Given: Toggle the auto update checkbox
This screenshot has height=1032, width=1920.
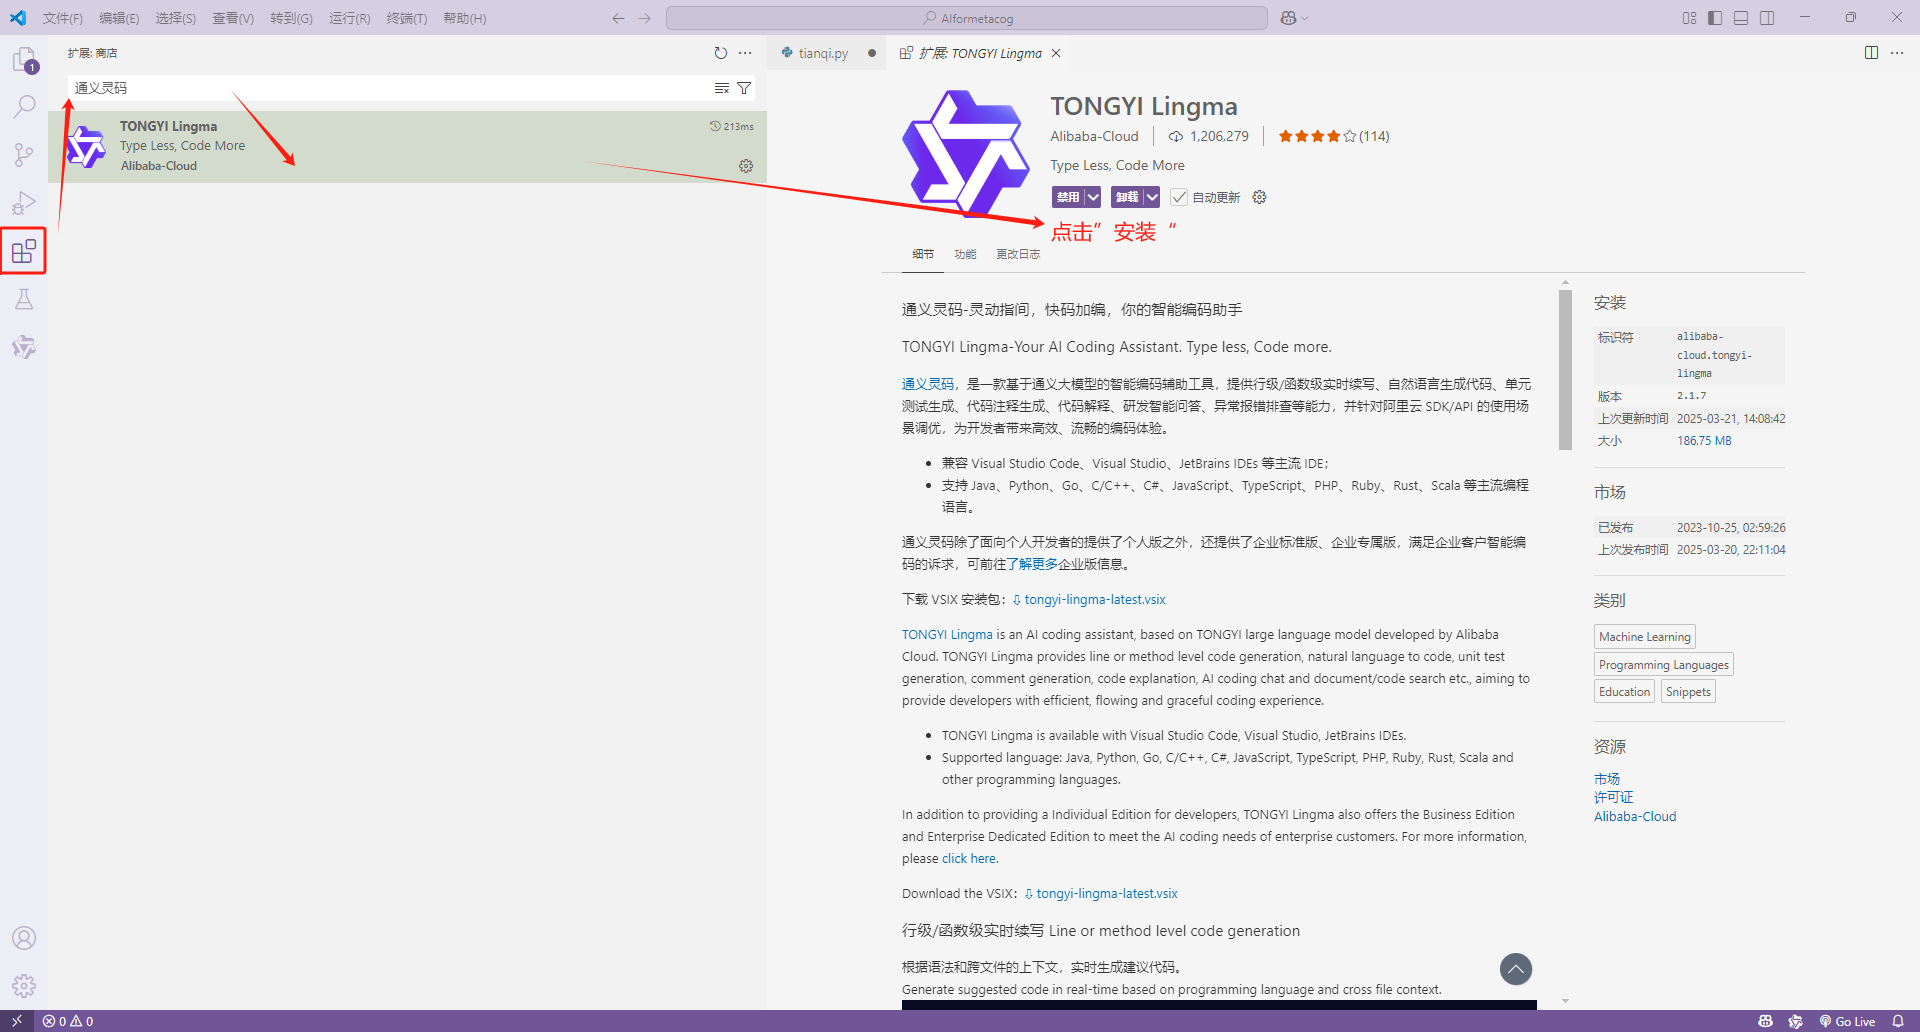Looking at the screenshot, I should point(1179,197).
